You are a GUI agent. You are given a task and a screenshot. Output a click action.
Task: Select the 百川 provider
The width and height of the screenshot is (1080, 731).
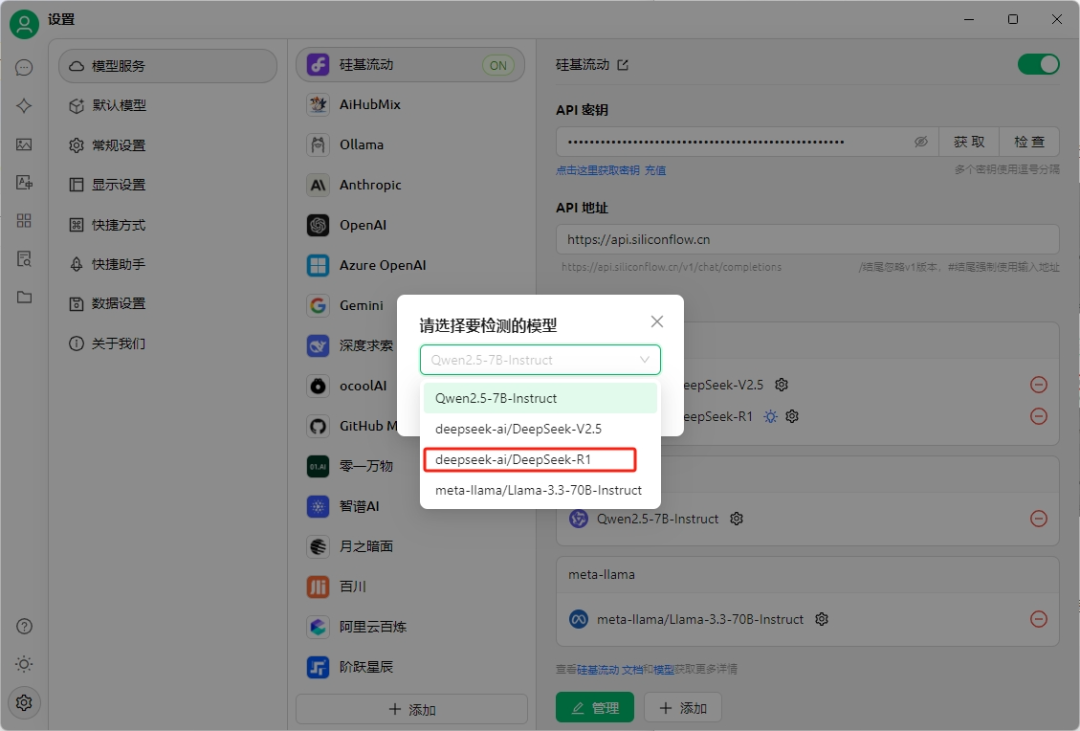(411, 587)
